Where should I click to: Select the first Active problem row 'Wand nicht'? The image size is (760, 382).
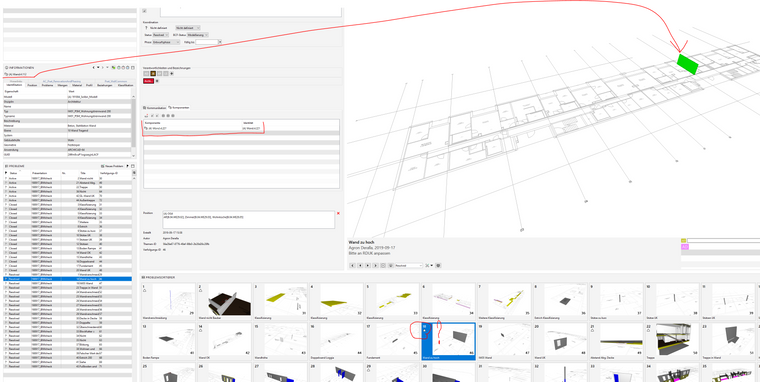(68, 178)
